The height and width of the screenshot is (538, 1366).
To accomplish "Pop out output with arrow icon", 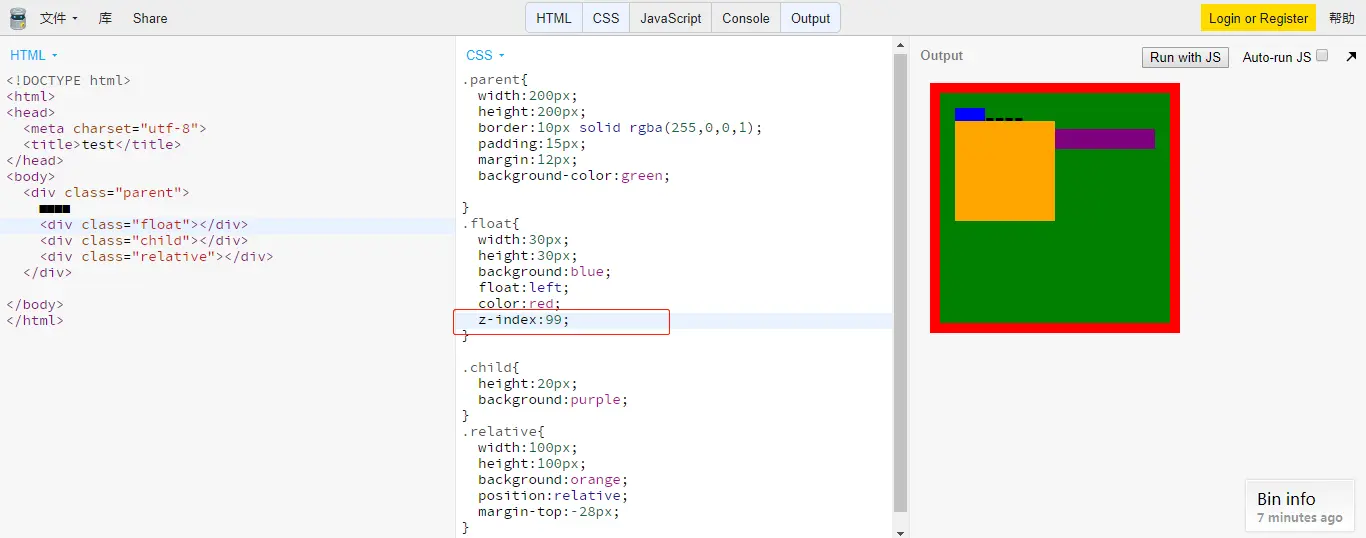I will (x=1351, y=57).
